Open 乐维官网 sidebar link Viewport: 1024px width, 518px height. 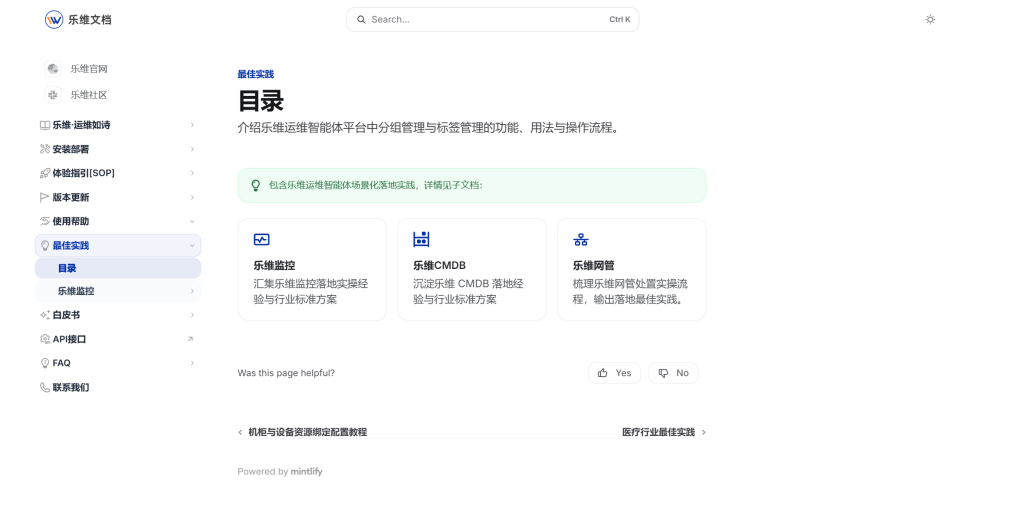(x=89, y=69)
